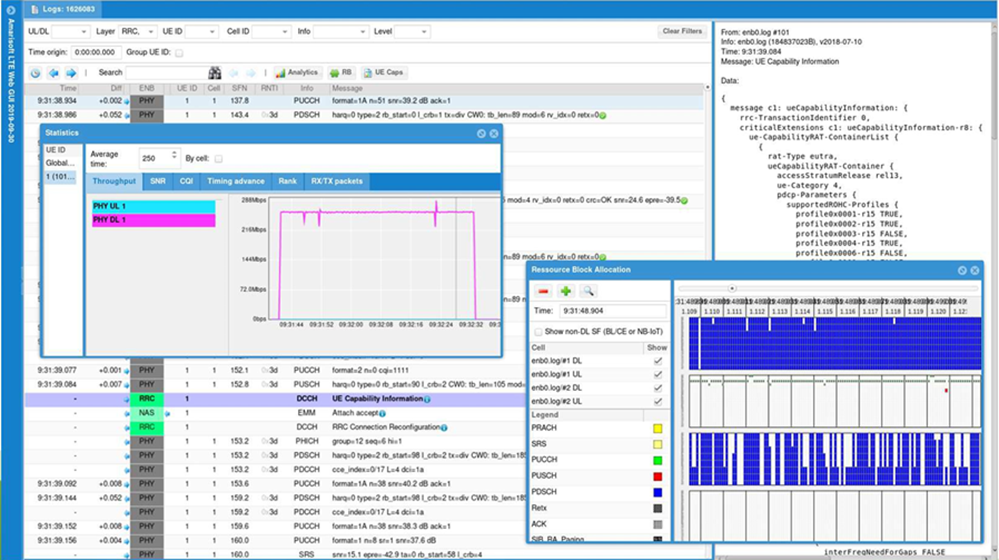Open the Analytics chart window
This screenshot has height=560, width=999.
point(296,73)
